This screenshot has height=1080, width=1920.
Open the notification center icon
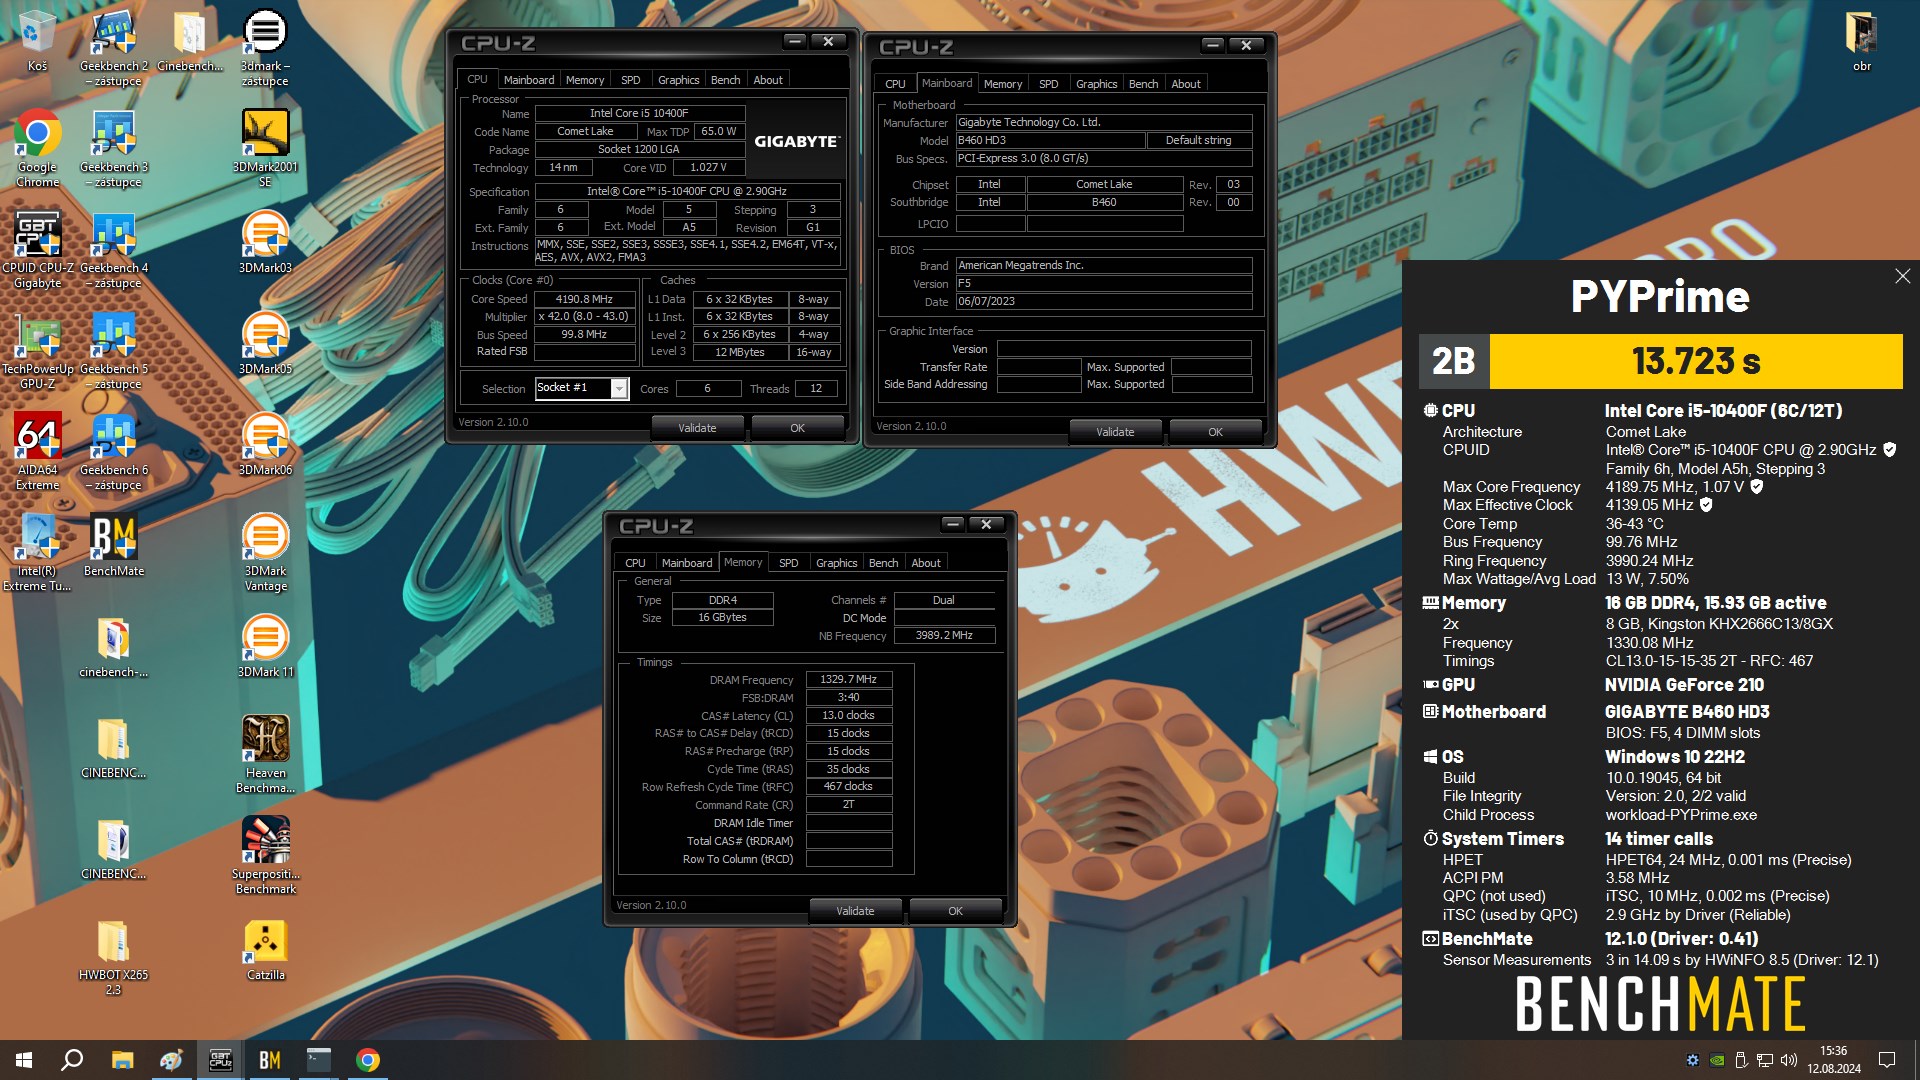pyautogui.click(x=1887, y=1060)
